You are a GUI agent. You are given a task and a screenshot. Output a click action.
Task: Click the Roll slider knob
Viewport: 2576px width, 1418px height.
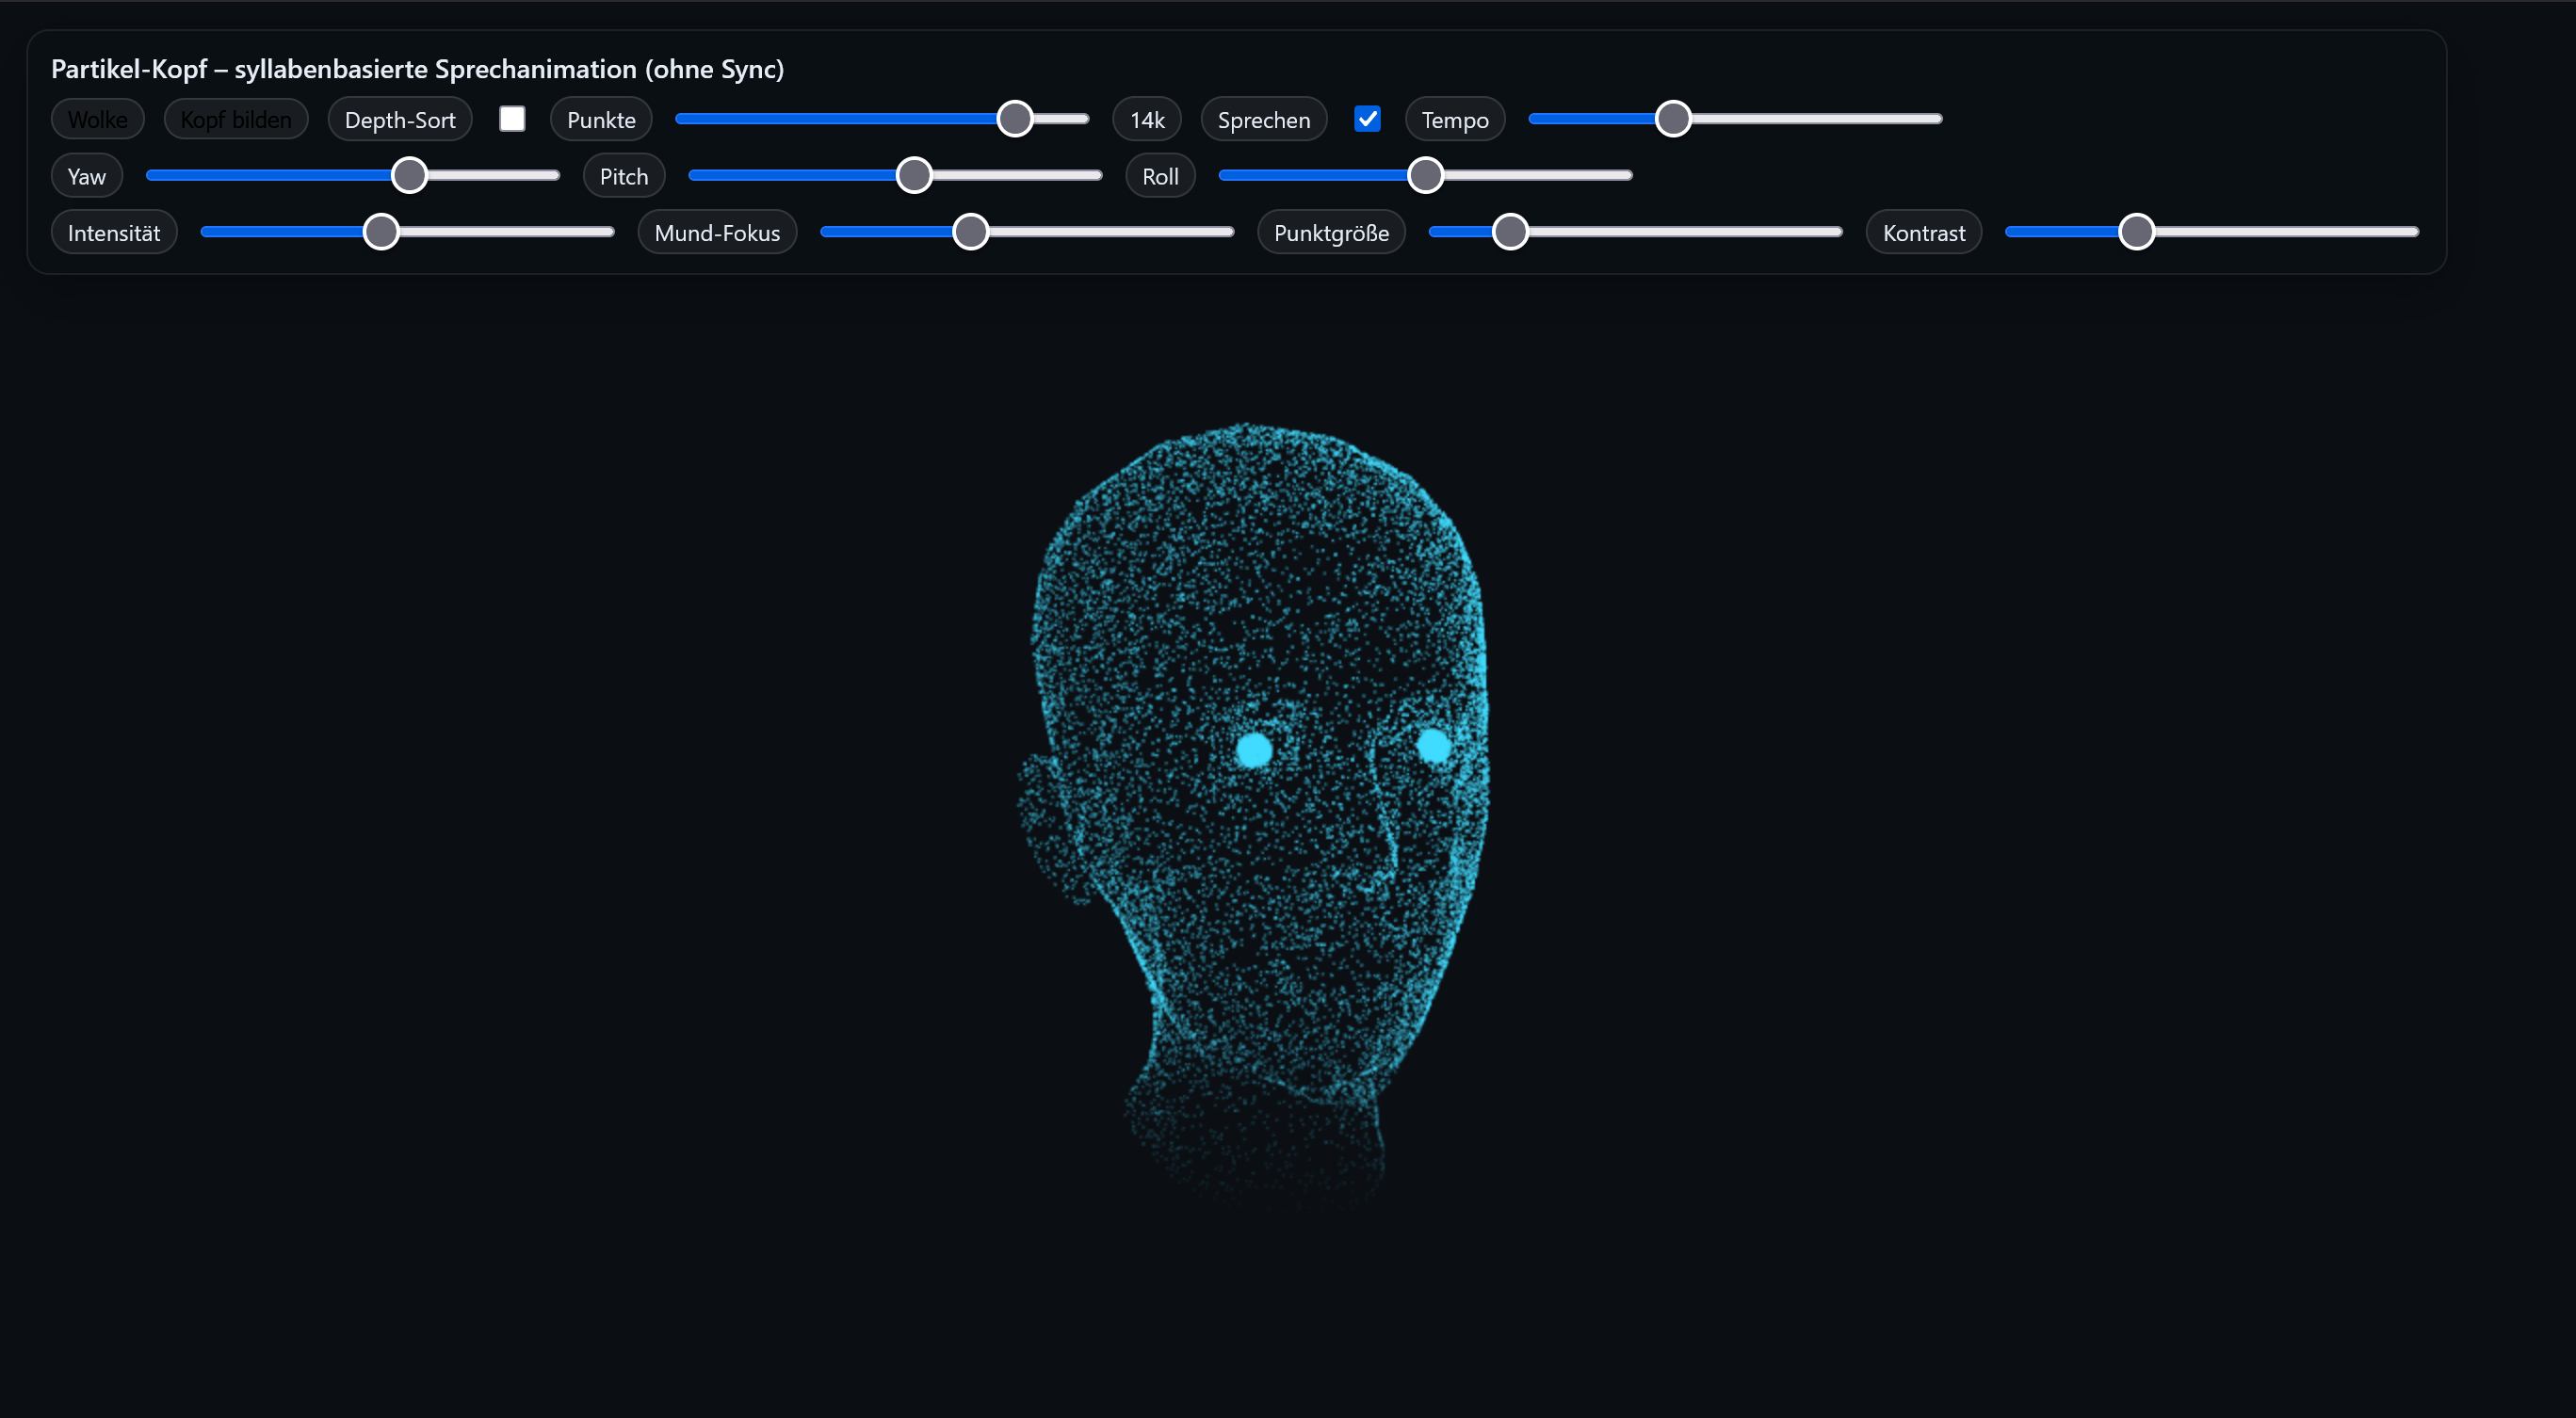[1425, 176]
